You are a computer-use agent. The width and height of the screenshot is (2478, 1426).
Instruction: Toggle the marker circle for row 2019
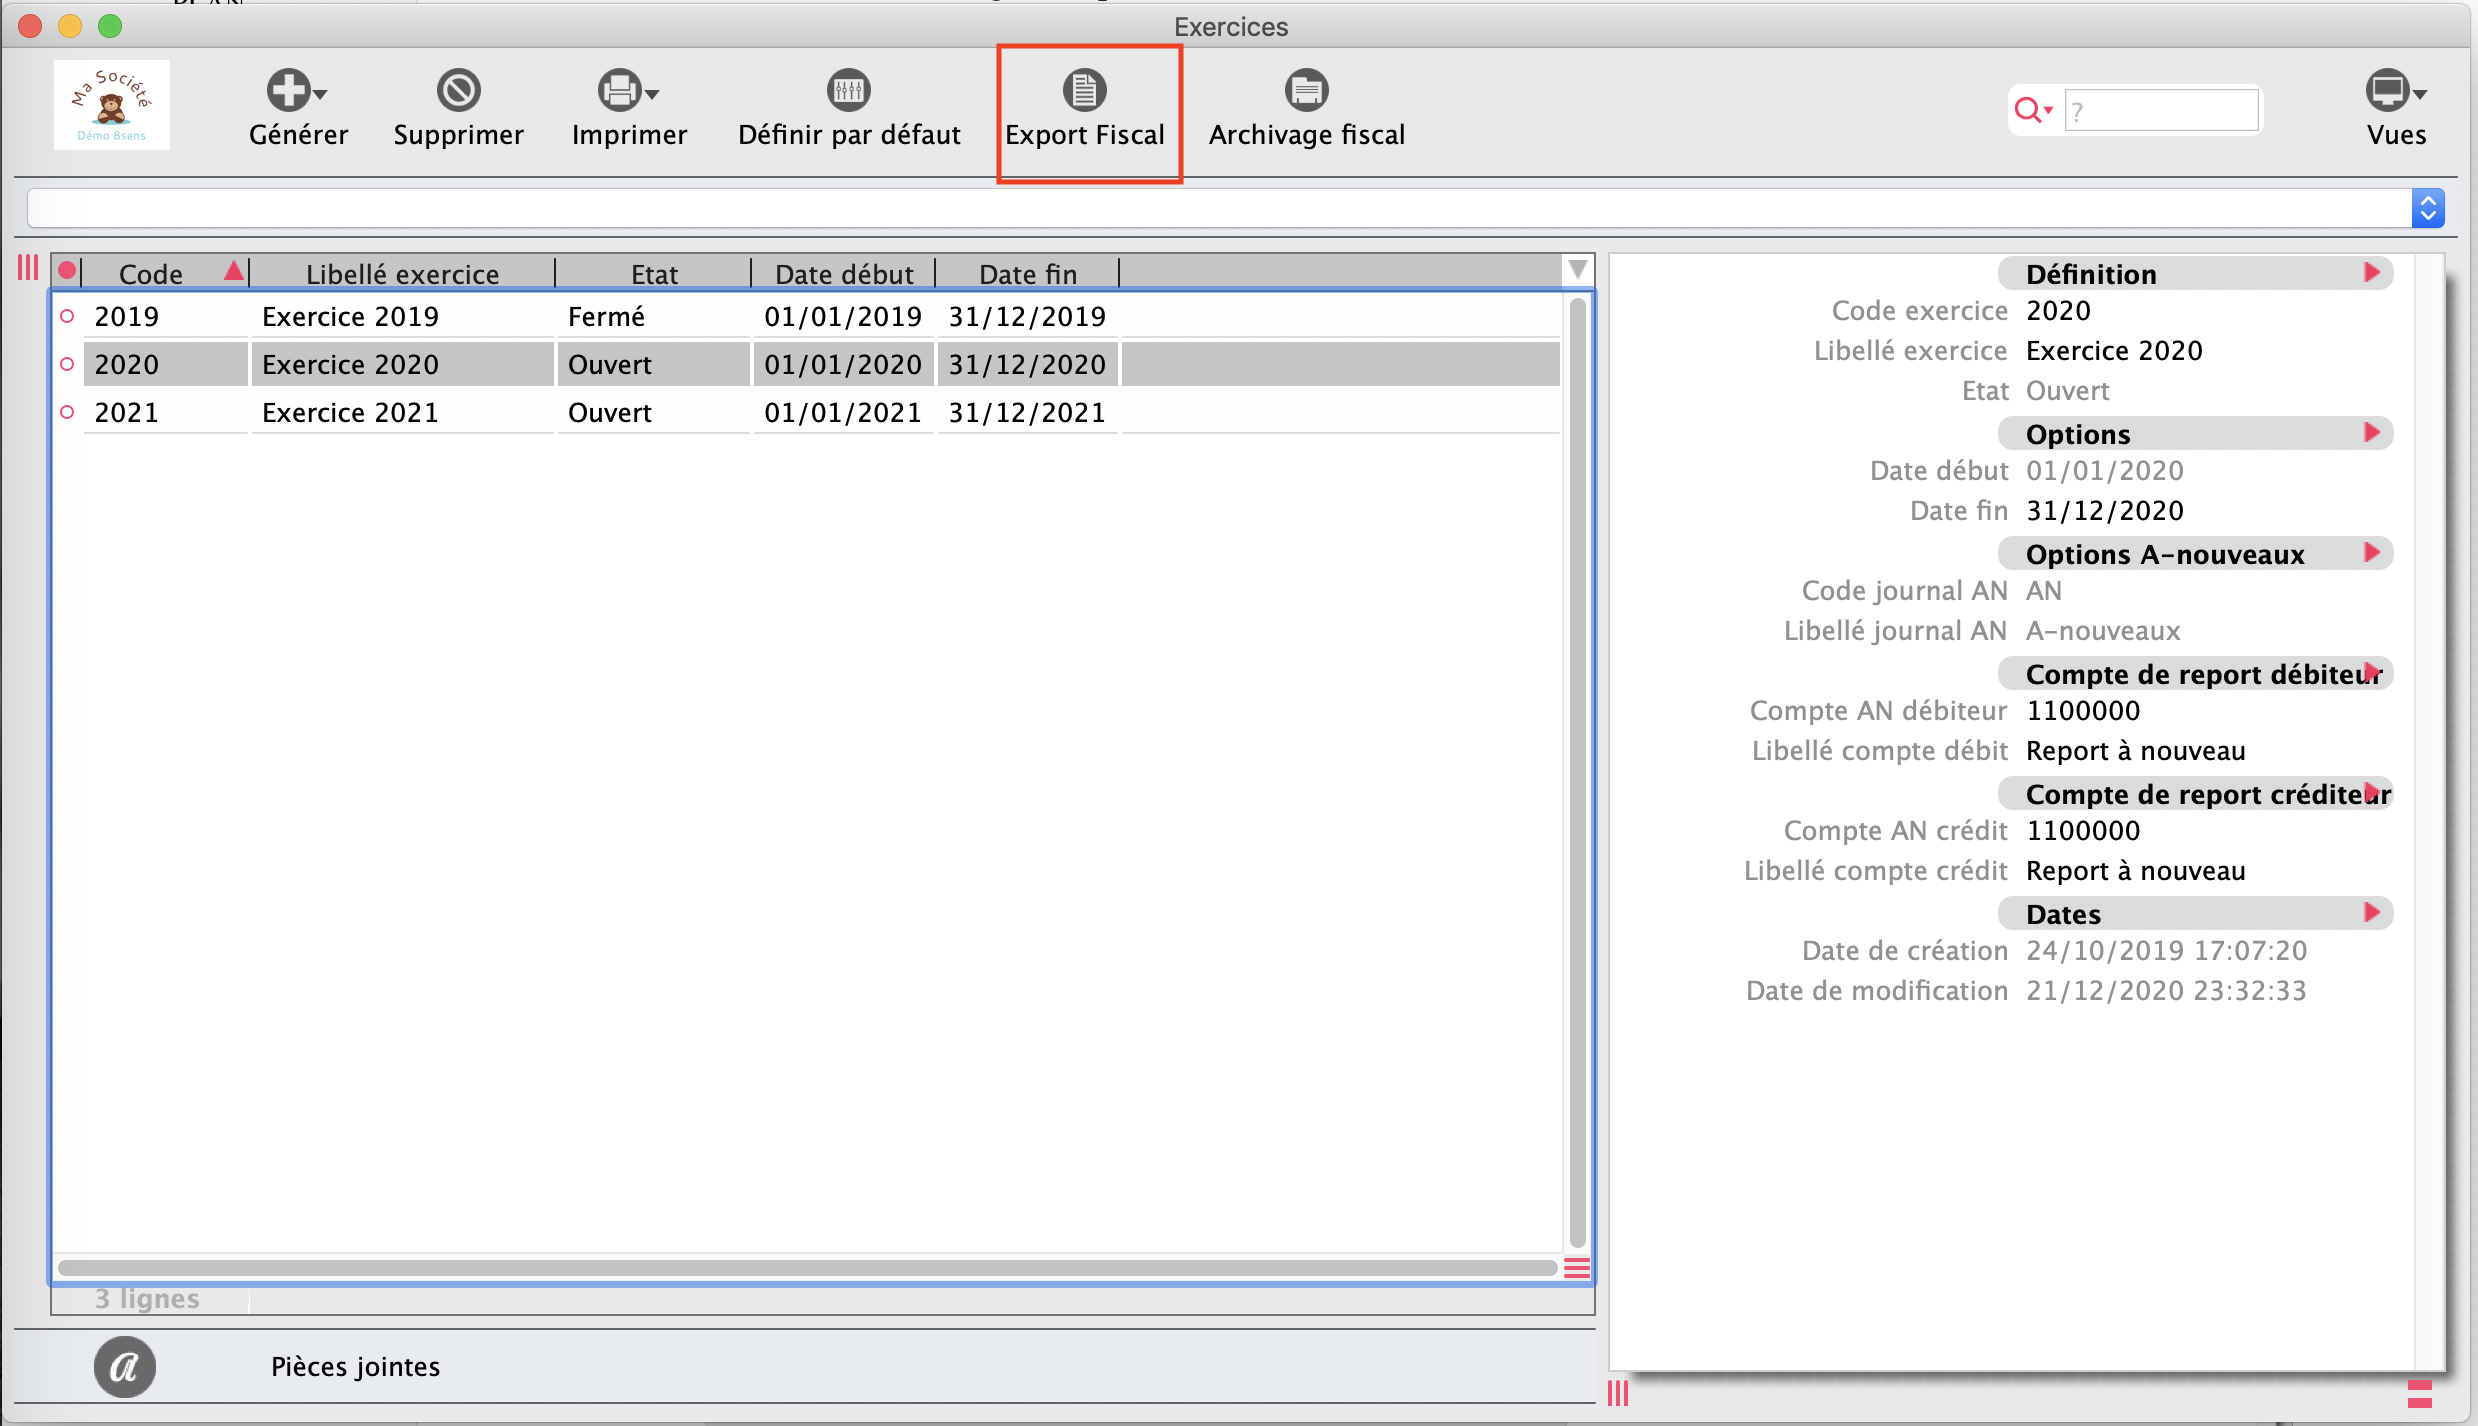pyautogui.click(x=67, y=316)
